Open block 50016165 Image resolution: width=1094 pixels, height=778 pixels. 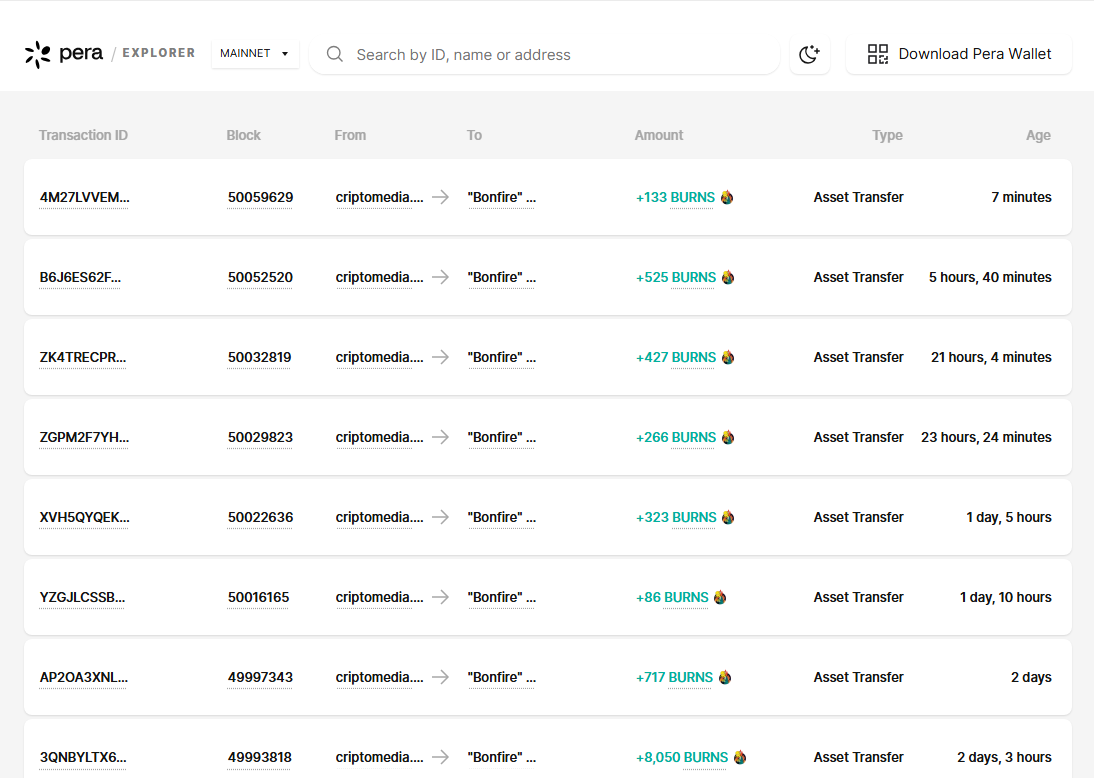pos(258,597)
